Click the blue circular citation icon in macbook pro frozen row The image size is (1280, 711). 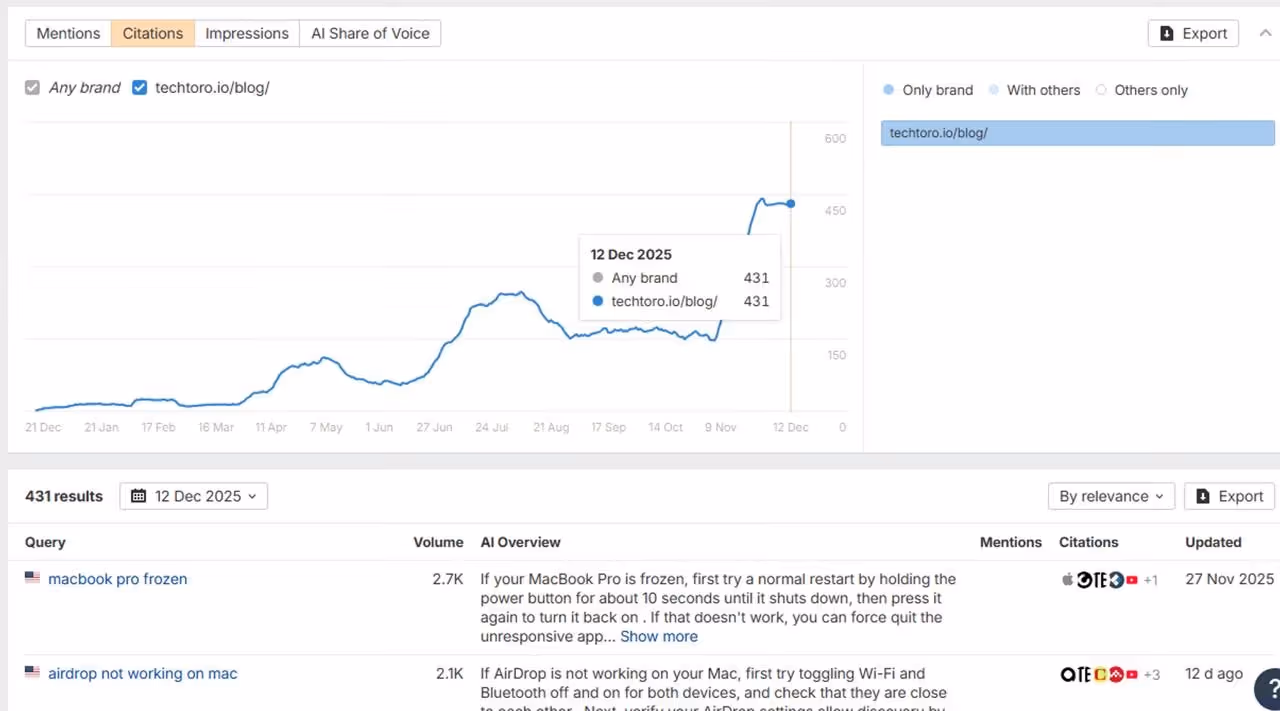[1117, 580]
